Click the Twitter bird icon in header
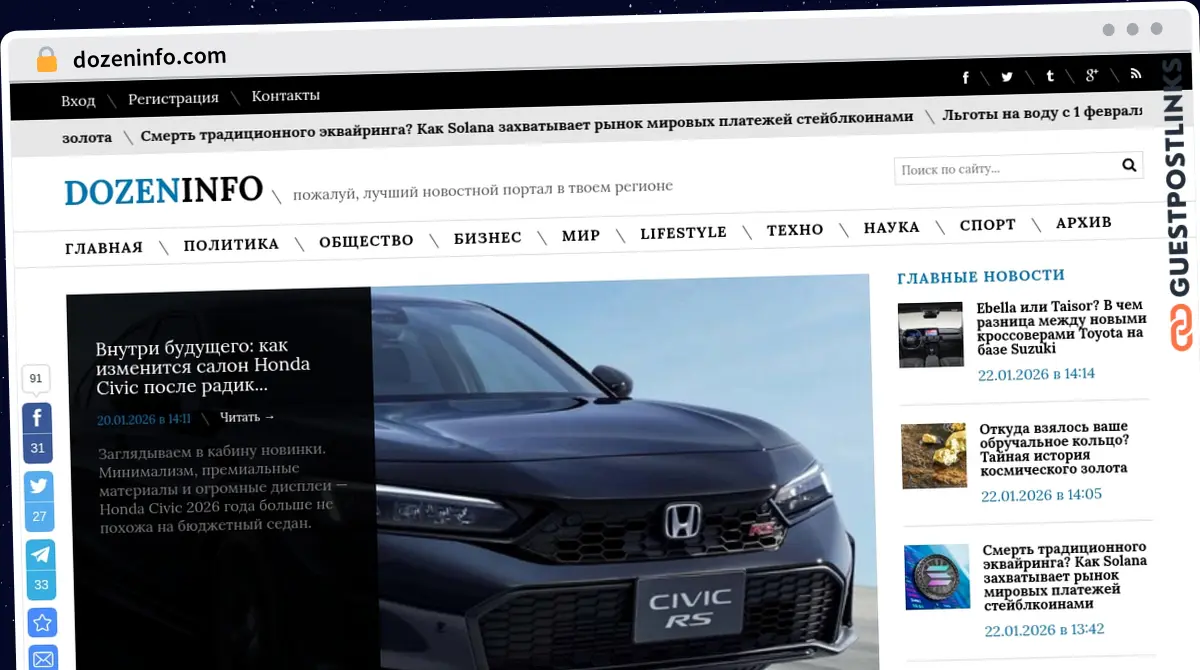Viewport: 1200px width, 670px height. (1007, 76)
